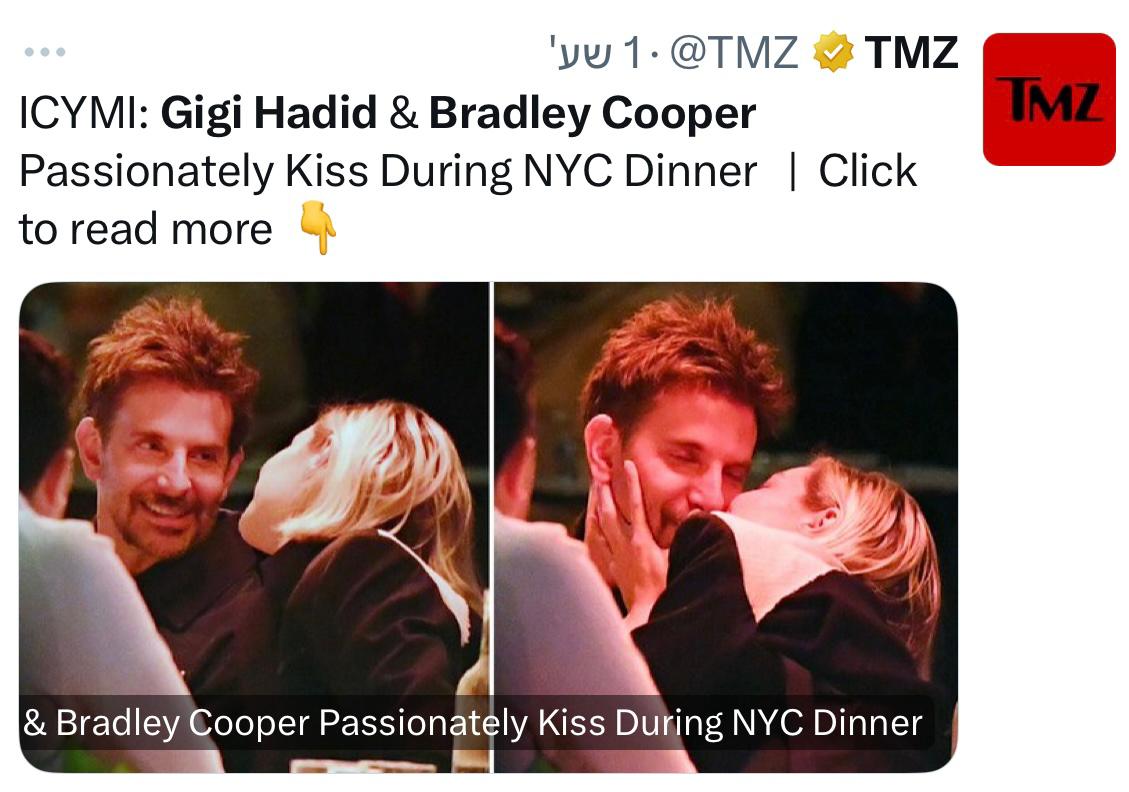Viewport: 1129px width, 792px height.
Task: Open the tweet's three-dot more menu
Action: pyautogui.click(x=44, y=52)
